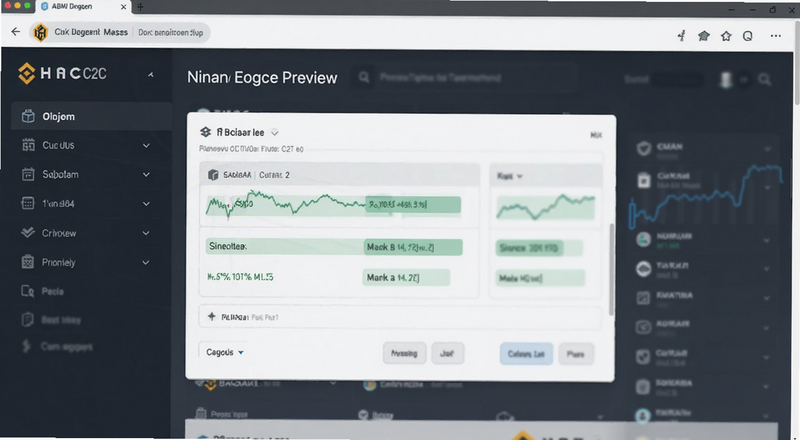The height and width of the screenshot is (440, 800).
Task: Close the dialog with Hix button
Action: 596,135
